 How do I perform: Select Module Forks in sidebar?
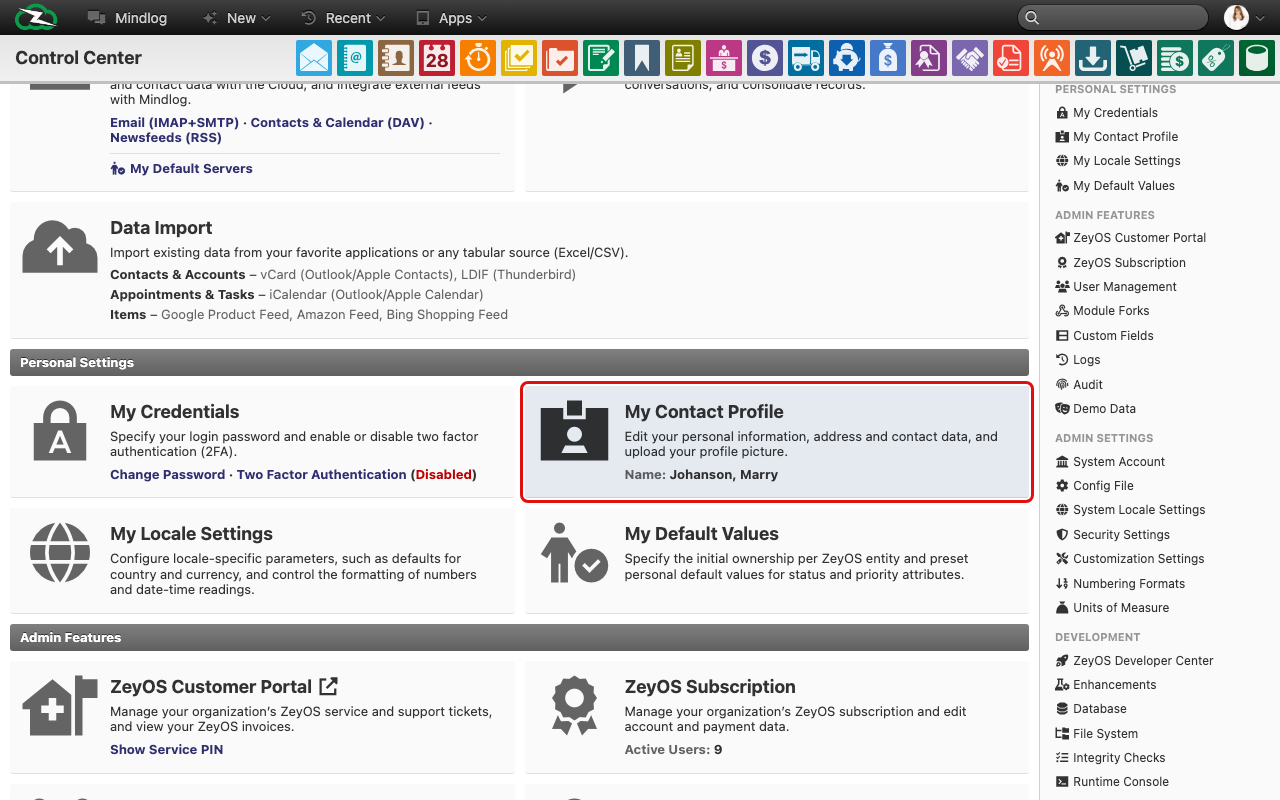point(1103,311)
